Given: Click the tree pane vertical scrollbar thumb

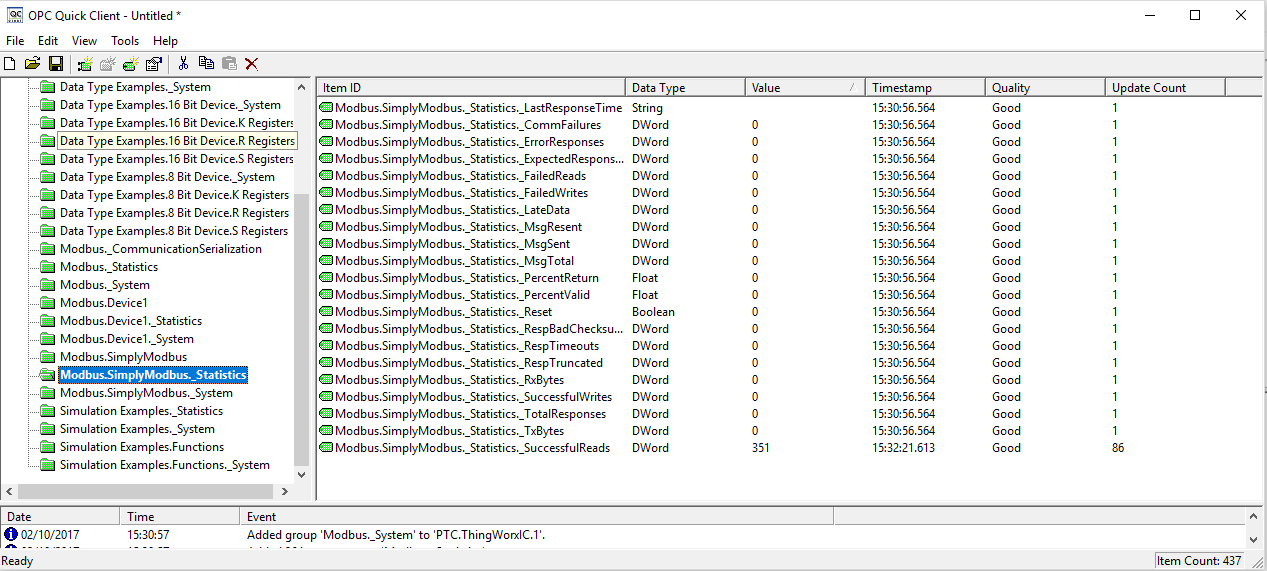Looking at the screenshot, I should [302, 330].
